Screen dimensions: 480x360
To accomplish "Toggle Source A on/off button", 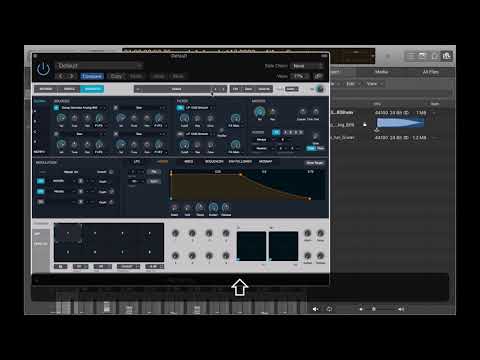I will 56,108.
